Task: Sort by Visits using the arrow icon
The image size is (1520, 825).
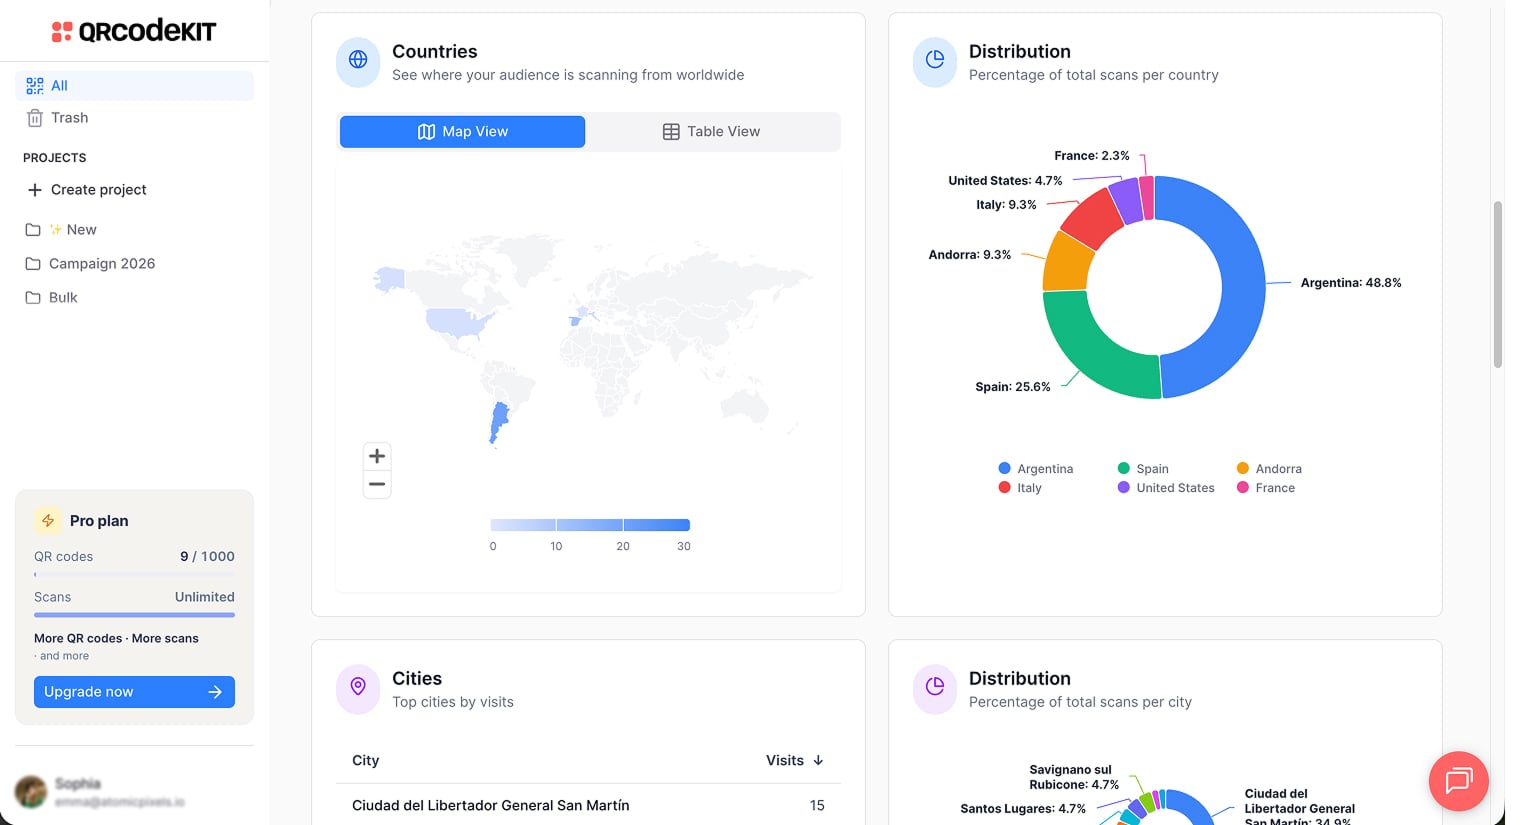Action: (818, 761)
